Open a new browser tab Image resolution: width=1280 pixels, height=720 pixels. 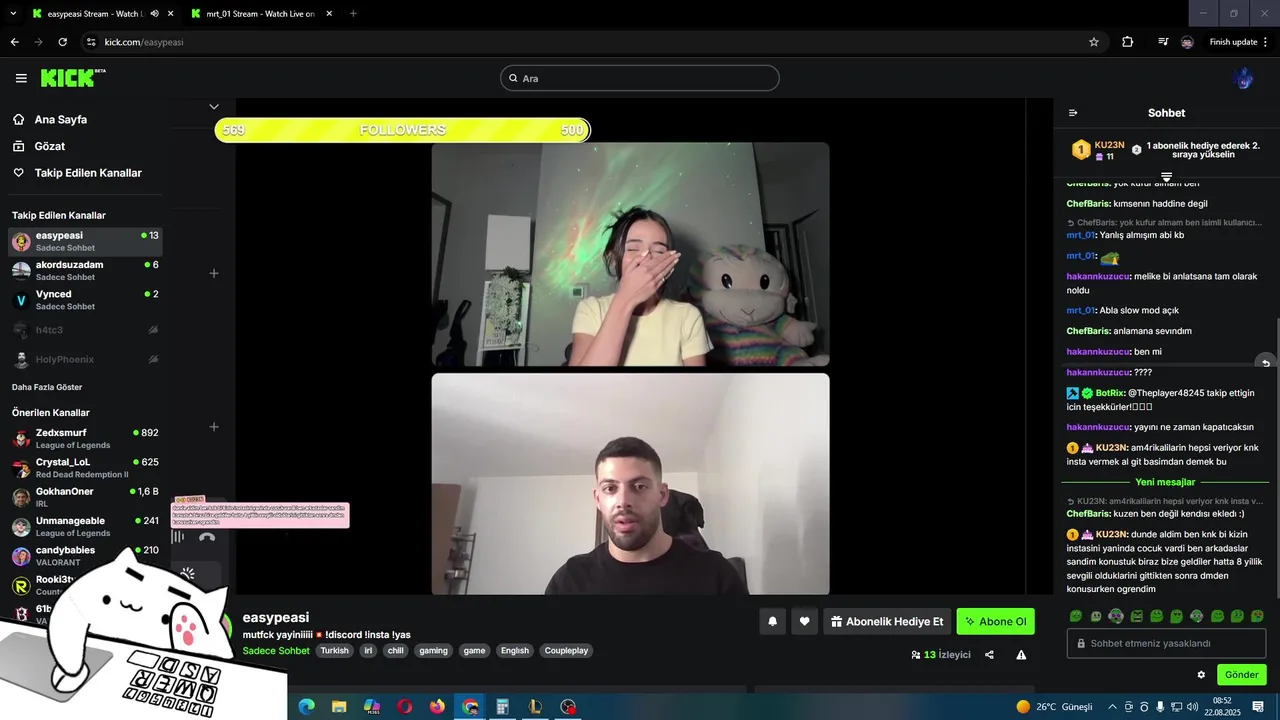353,14
